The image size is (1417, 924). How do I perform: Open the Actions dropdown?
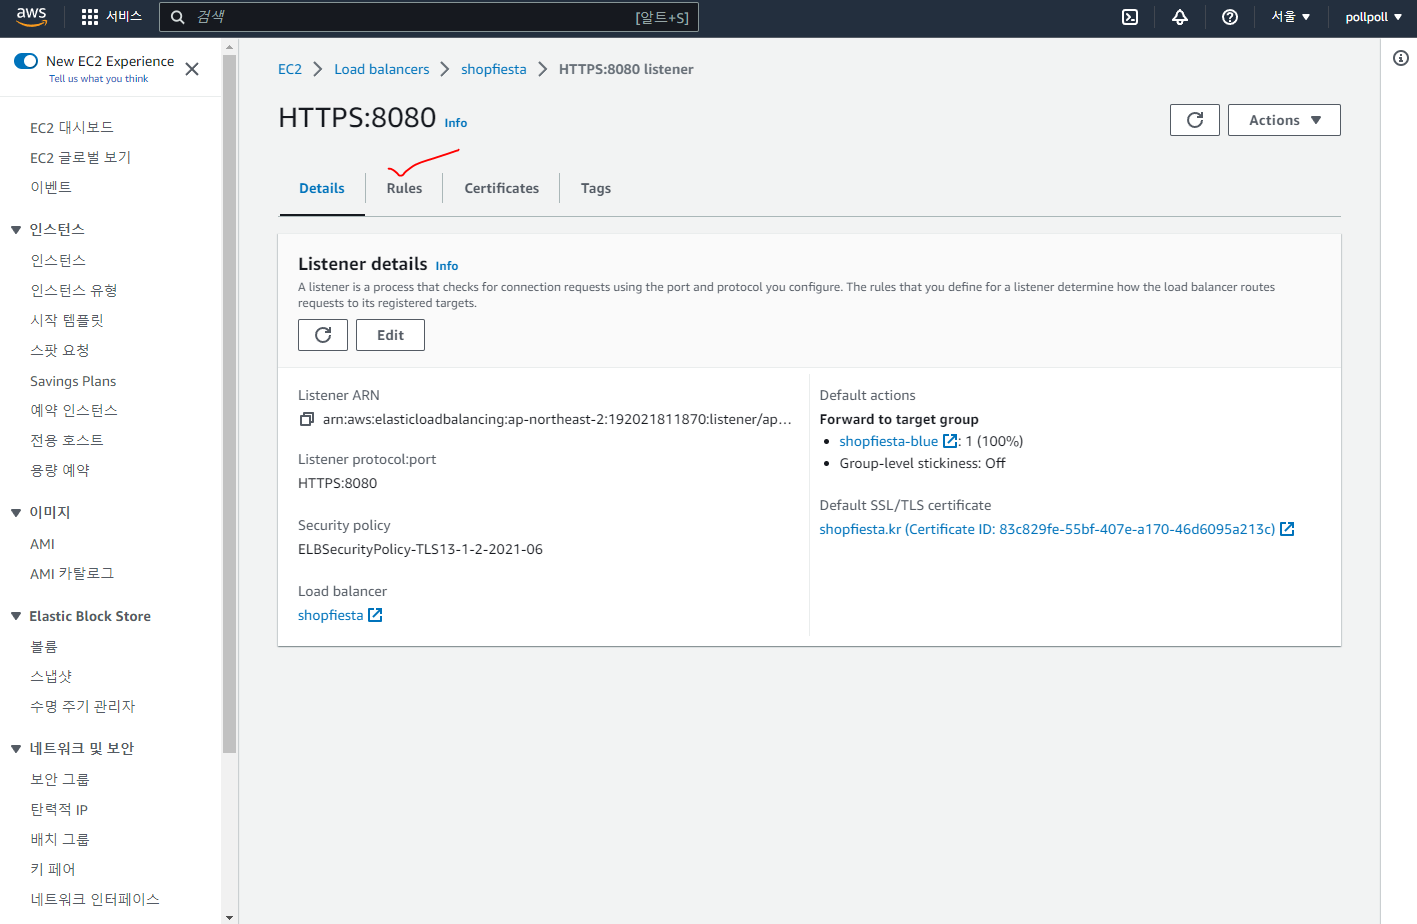[x=1284, y=120]
